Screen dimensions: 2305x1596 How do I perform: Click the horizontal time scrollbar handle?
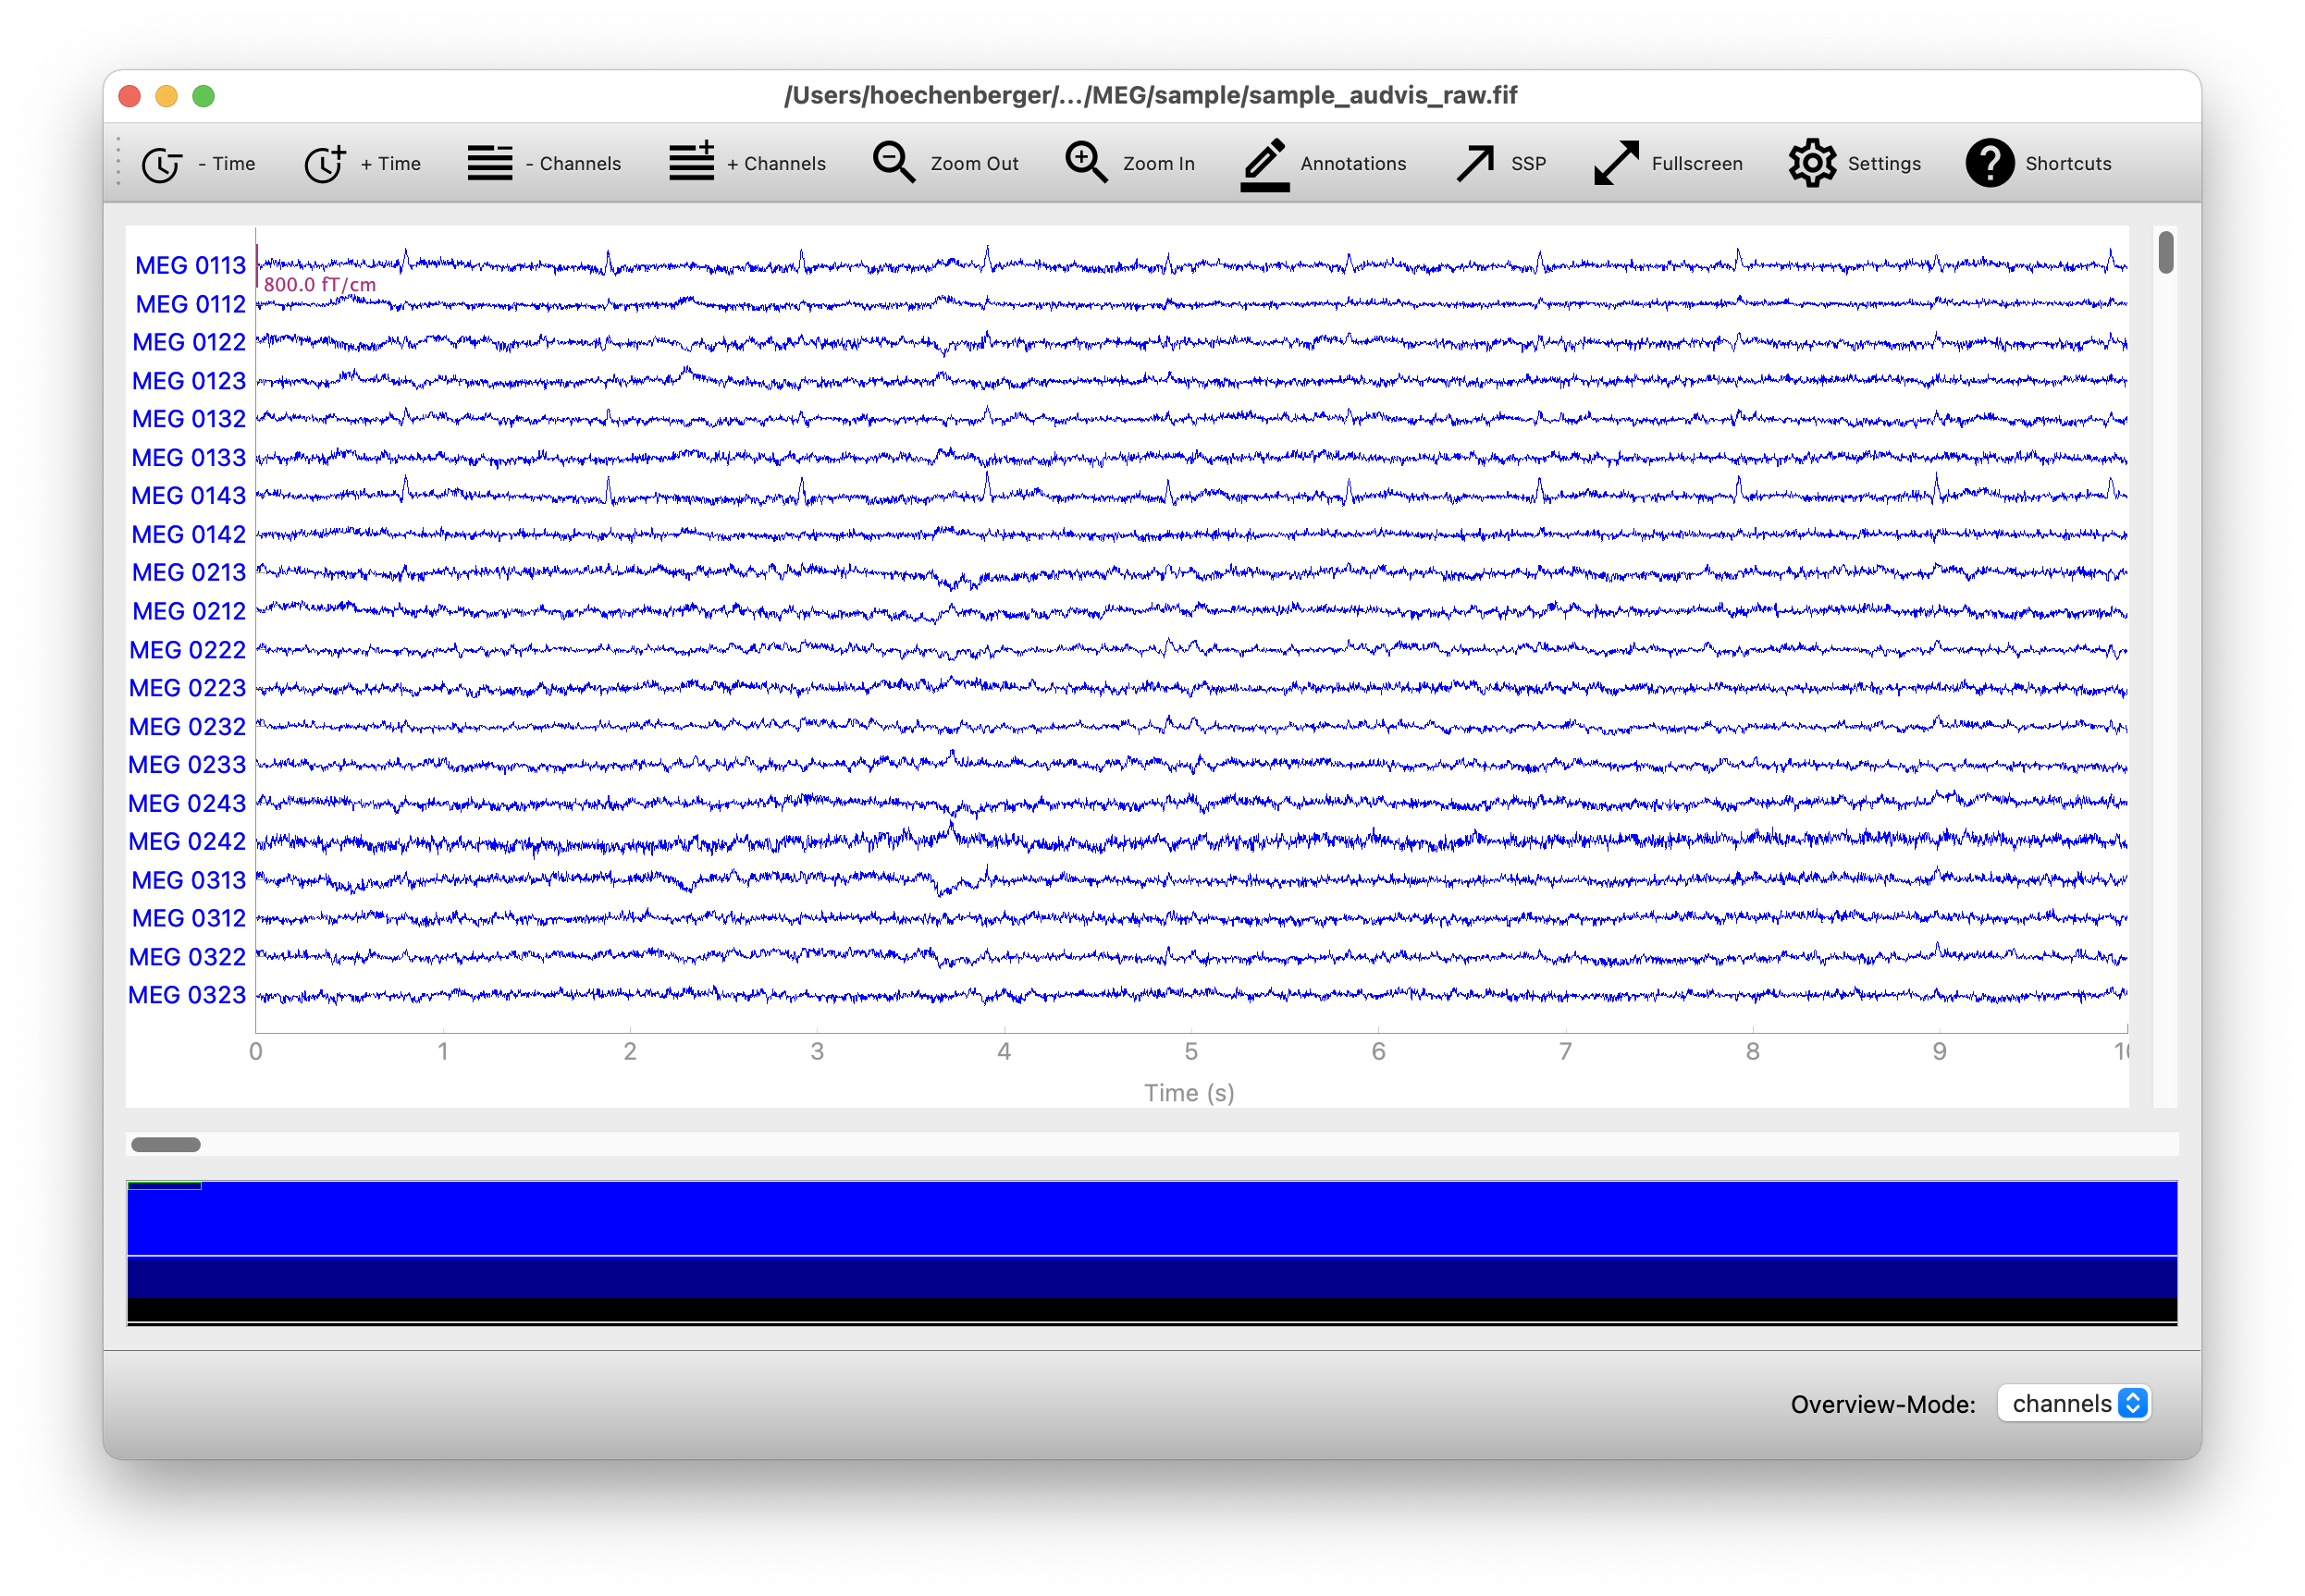[166, 1145]
